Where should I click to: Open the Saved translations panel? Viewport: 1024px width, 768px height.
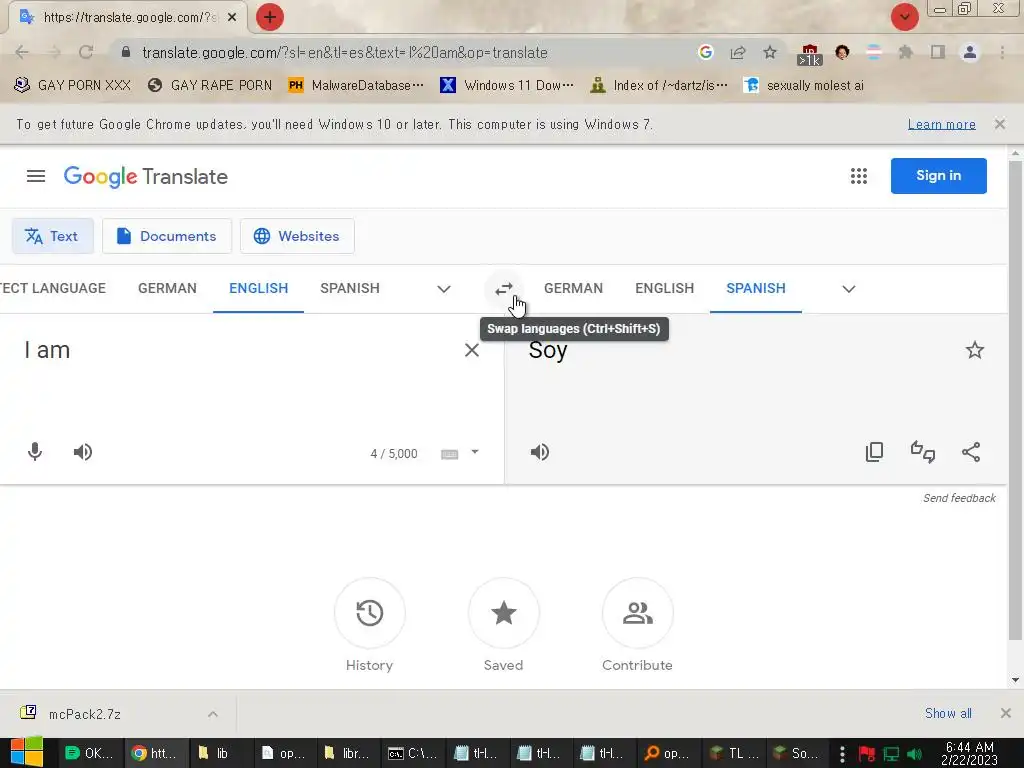pos(504,613)
